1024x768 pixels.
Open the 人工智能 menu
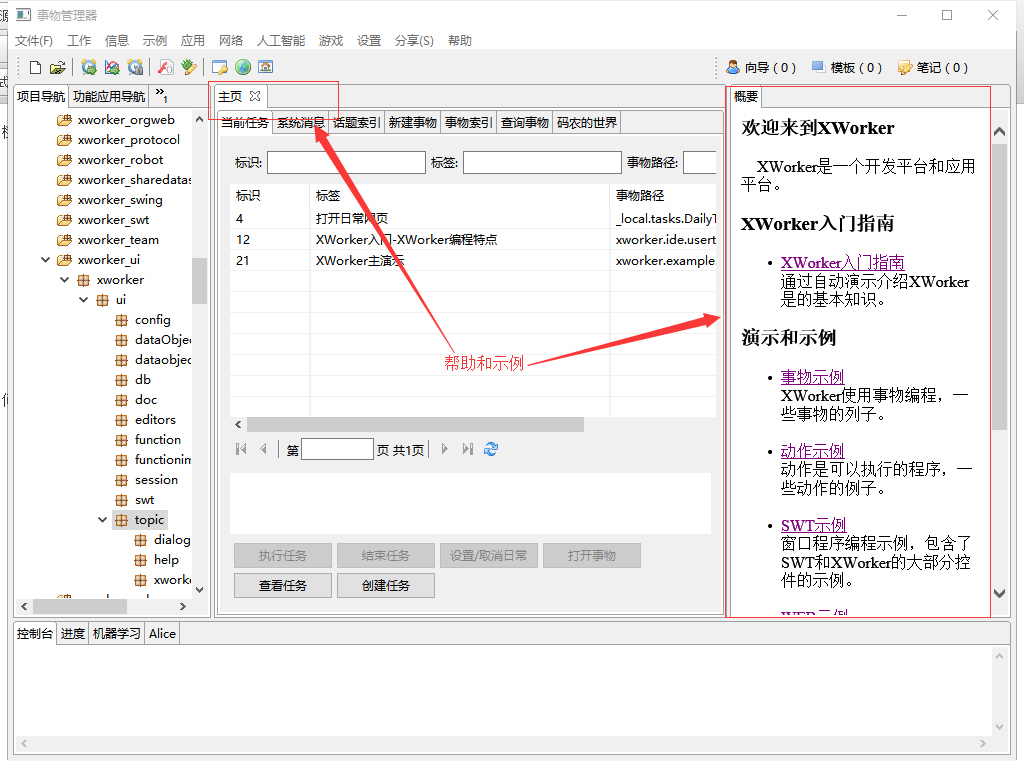[281, 40]
